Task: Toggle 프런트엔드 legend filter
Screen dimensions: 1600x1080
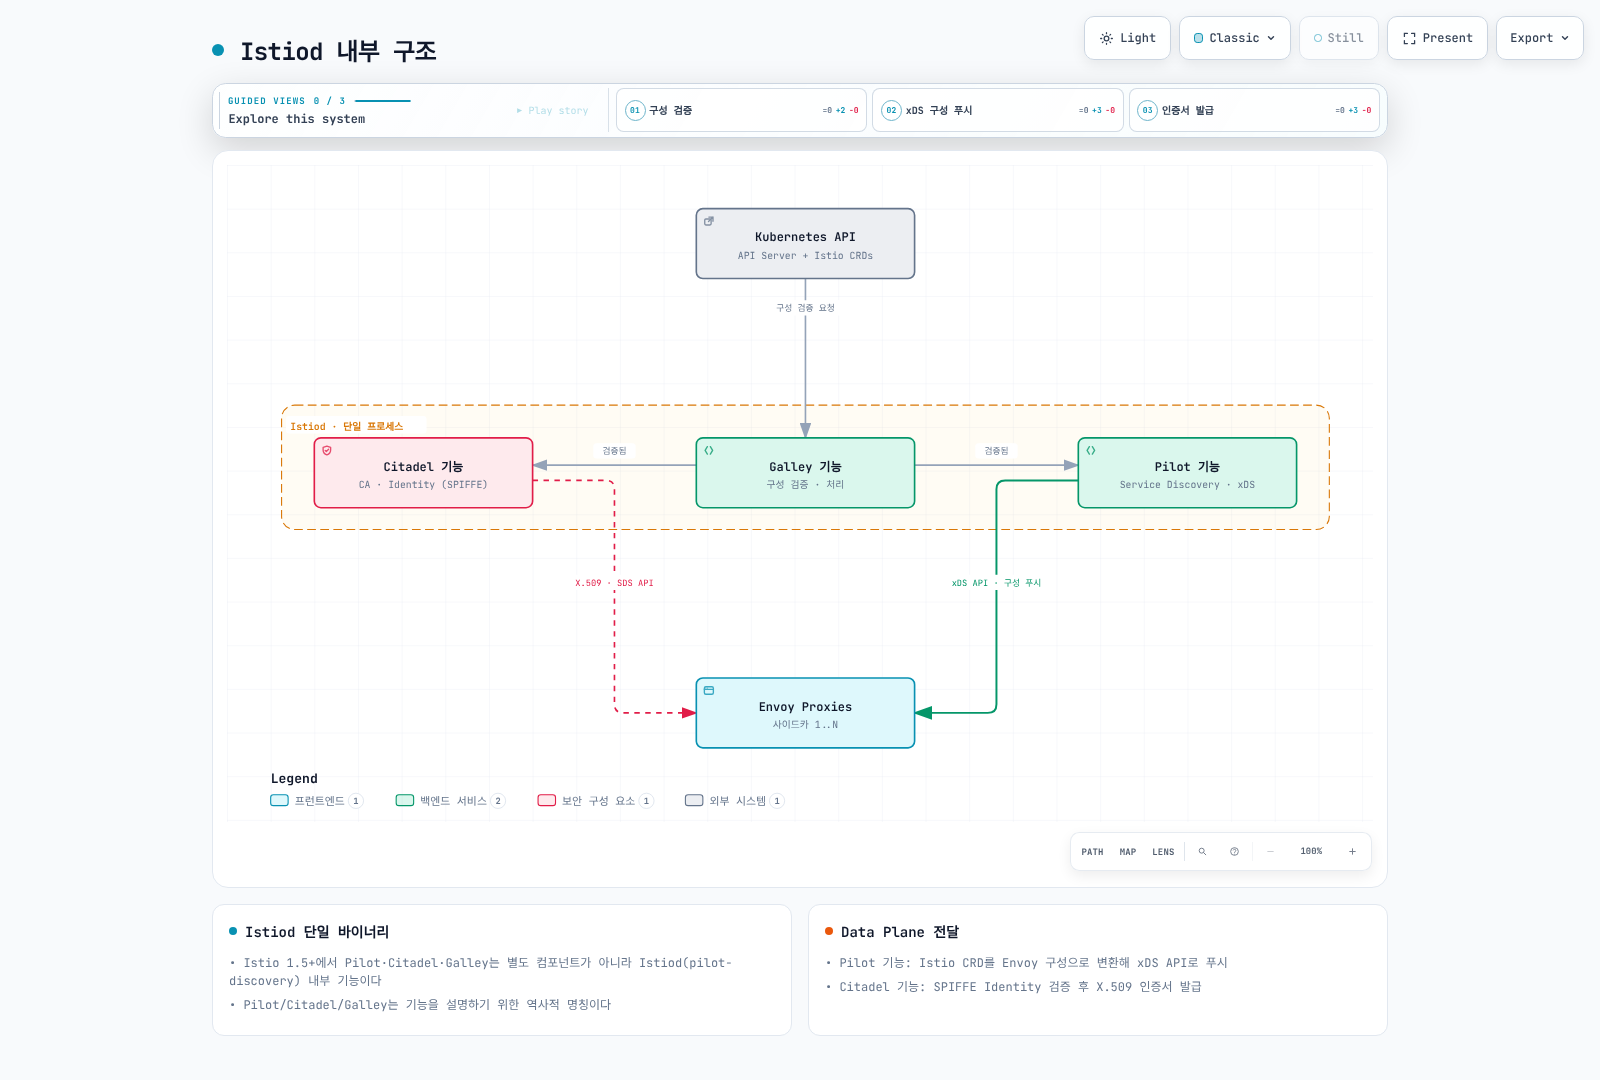Action: coord(317,801)
